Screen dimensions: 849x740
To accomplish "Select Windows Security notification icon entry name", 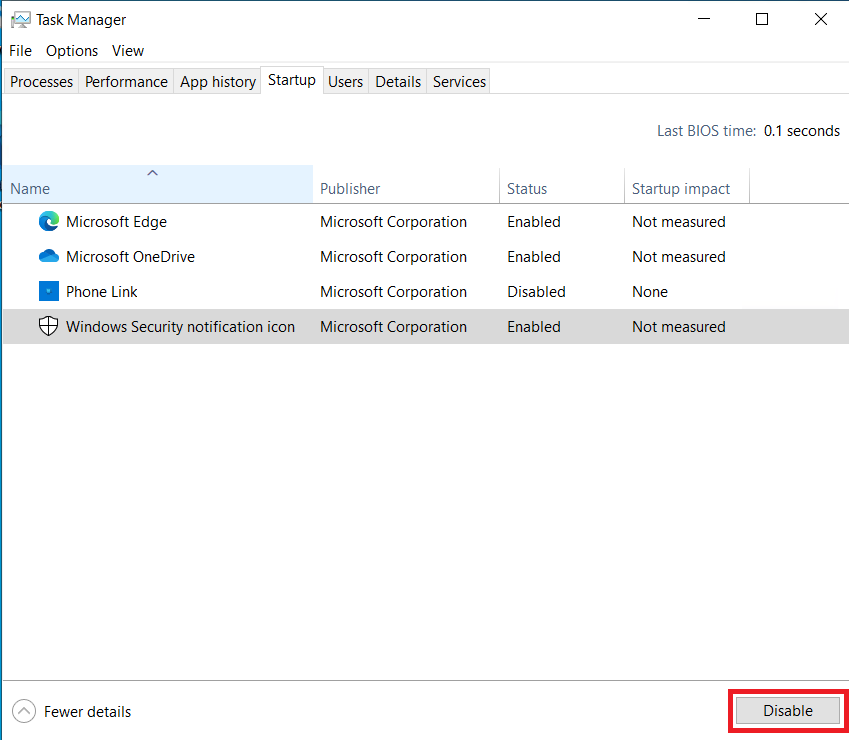I will point(180,327).
